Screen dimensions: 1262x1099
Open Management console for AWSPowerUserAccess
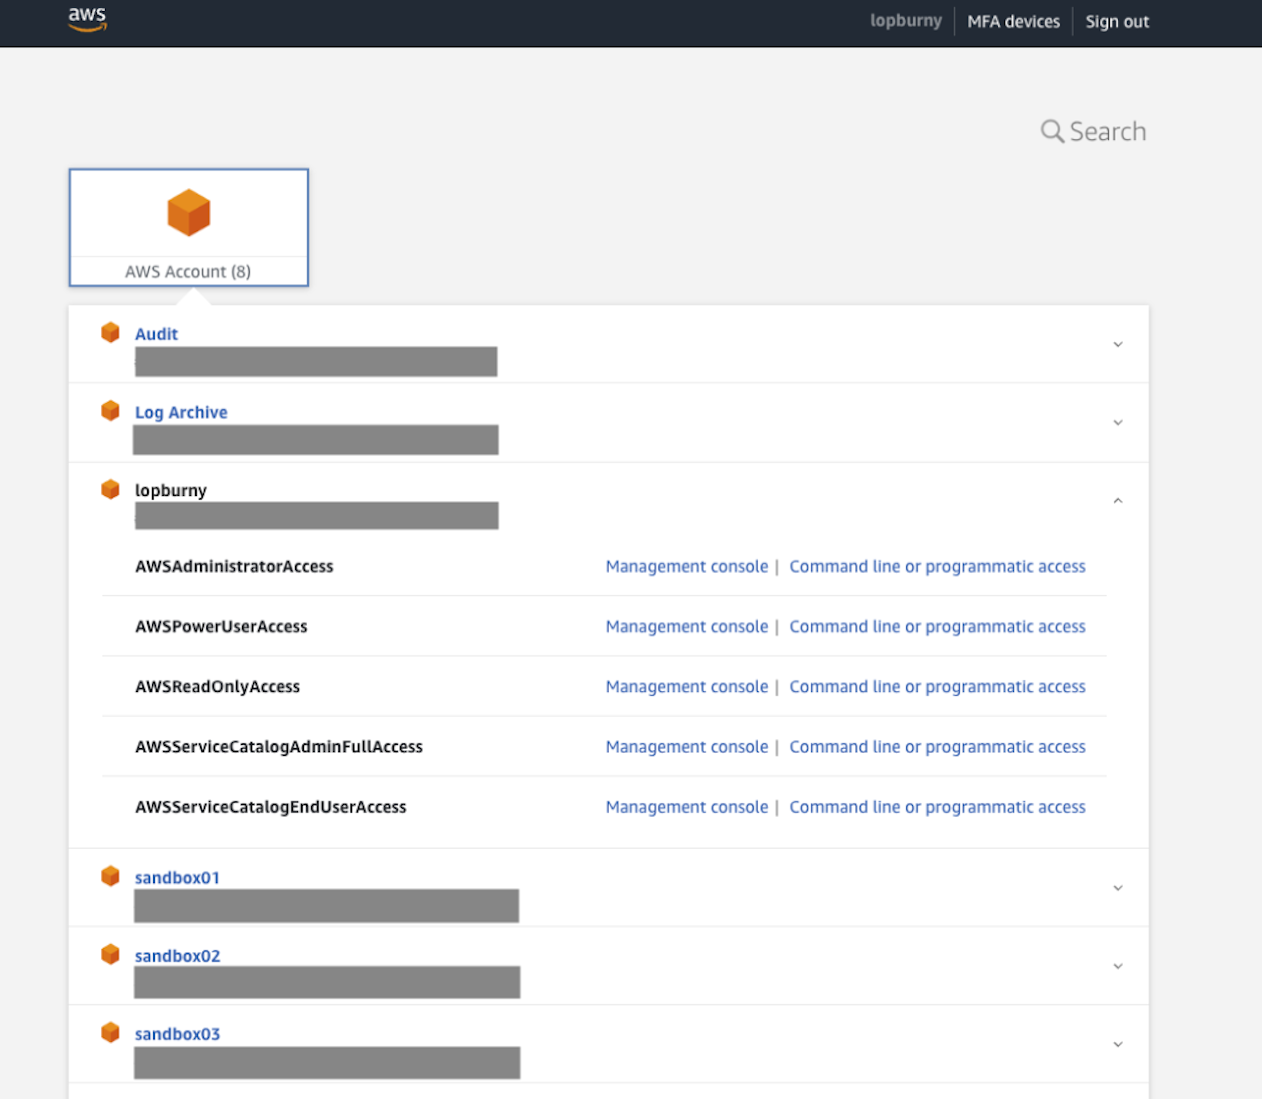(686, 626)
